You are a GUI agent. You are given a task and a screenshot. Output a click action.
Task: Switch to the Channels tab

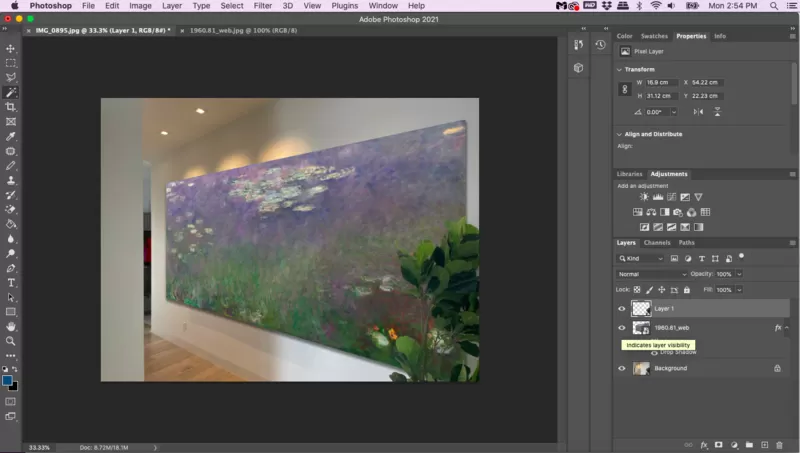coord(657,243)
